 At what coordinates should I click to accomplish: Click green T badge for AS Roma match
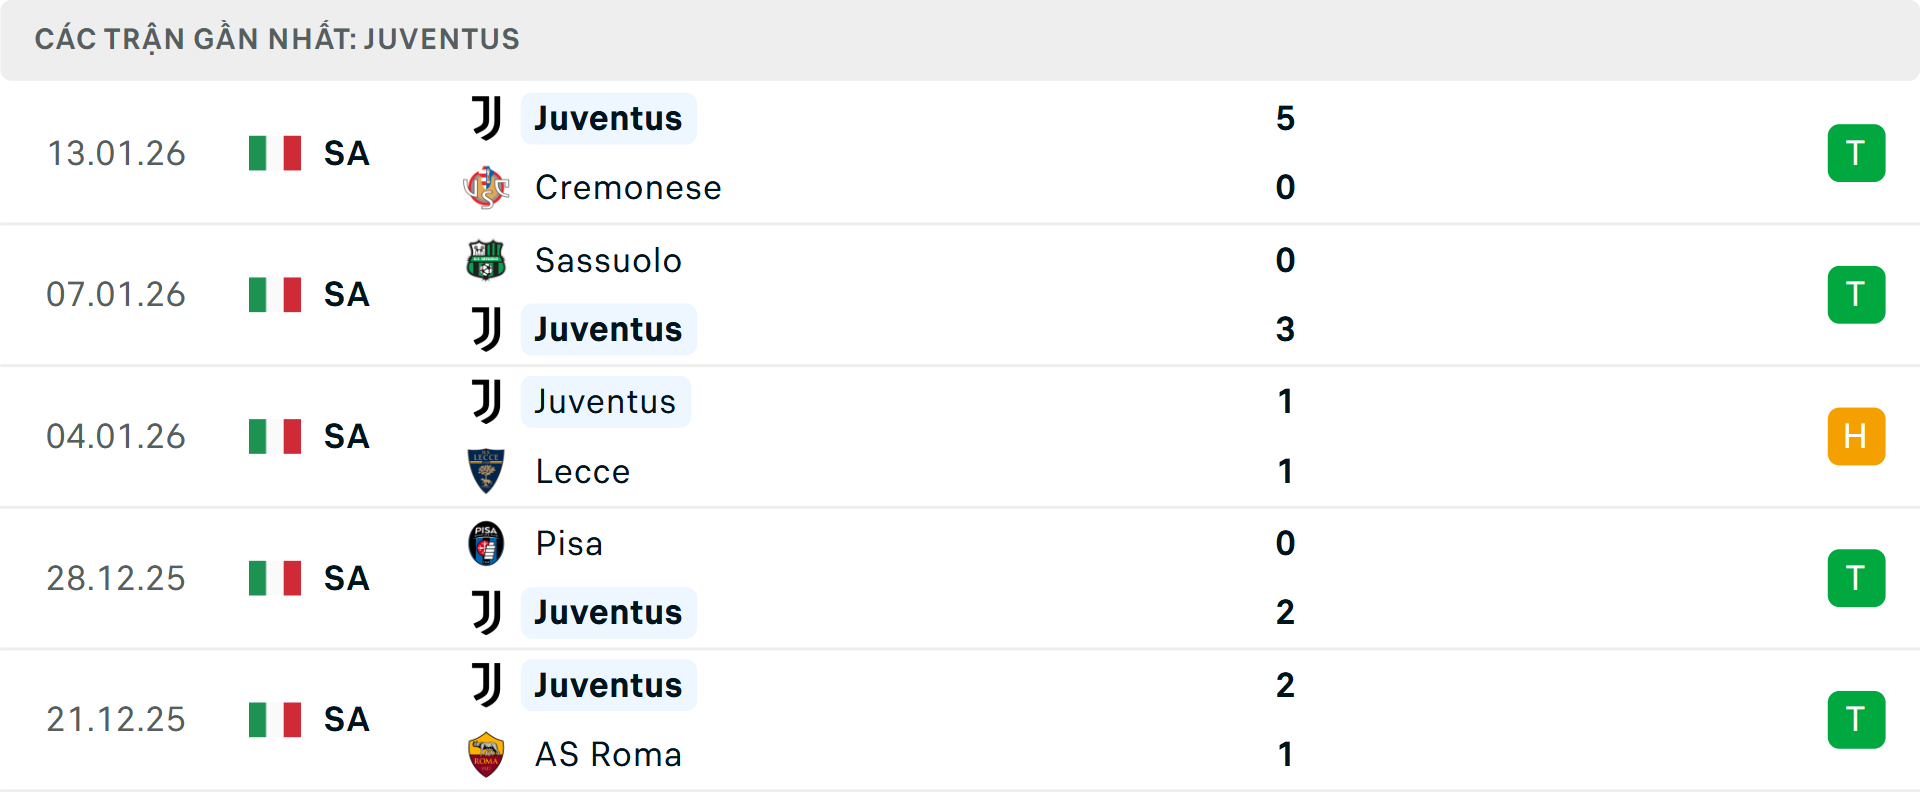1856,720
